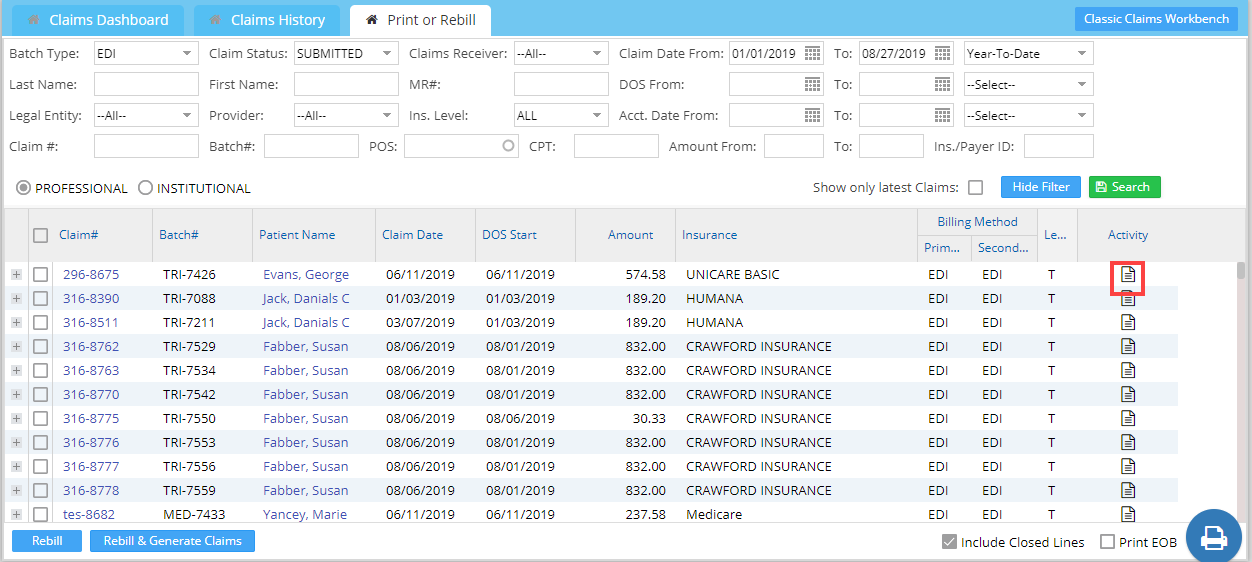Screen dimensions: 1252x562
Task: Open activity icon for claim 316-8775
Action: pyautogui.click(x=1128, y=418)
